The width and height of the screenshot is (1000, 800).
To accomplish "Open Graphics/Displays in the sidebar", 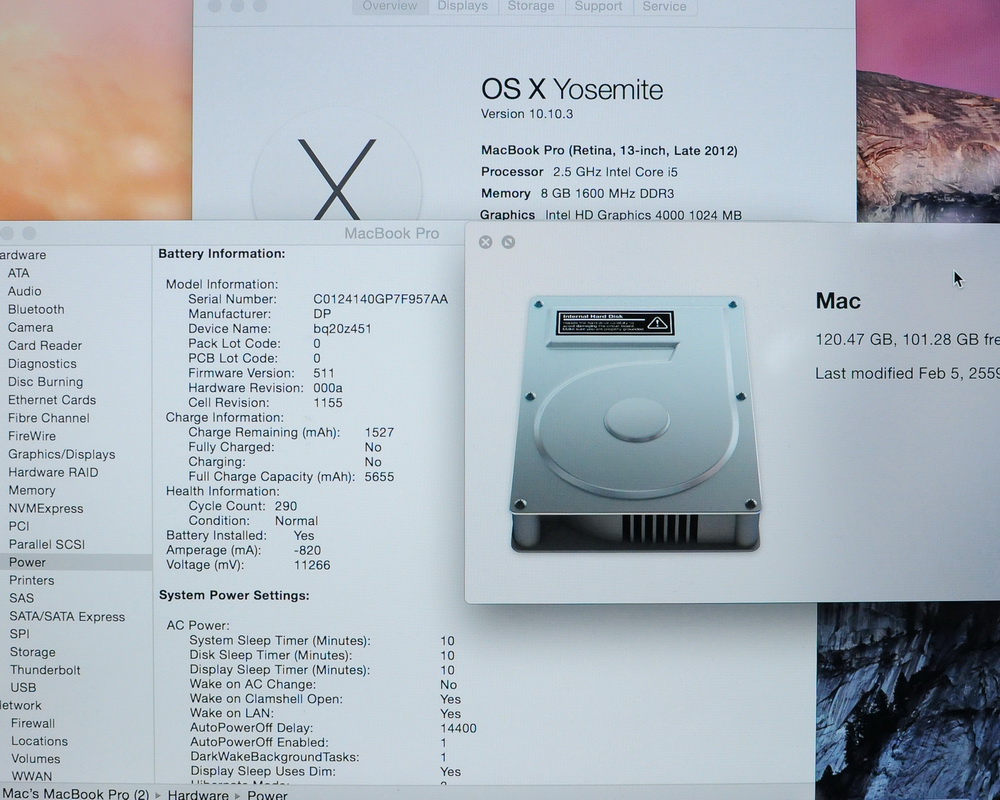I will (61, 454).
